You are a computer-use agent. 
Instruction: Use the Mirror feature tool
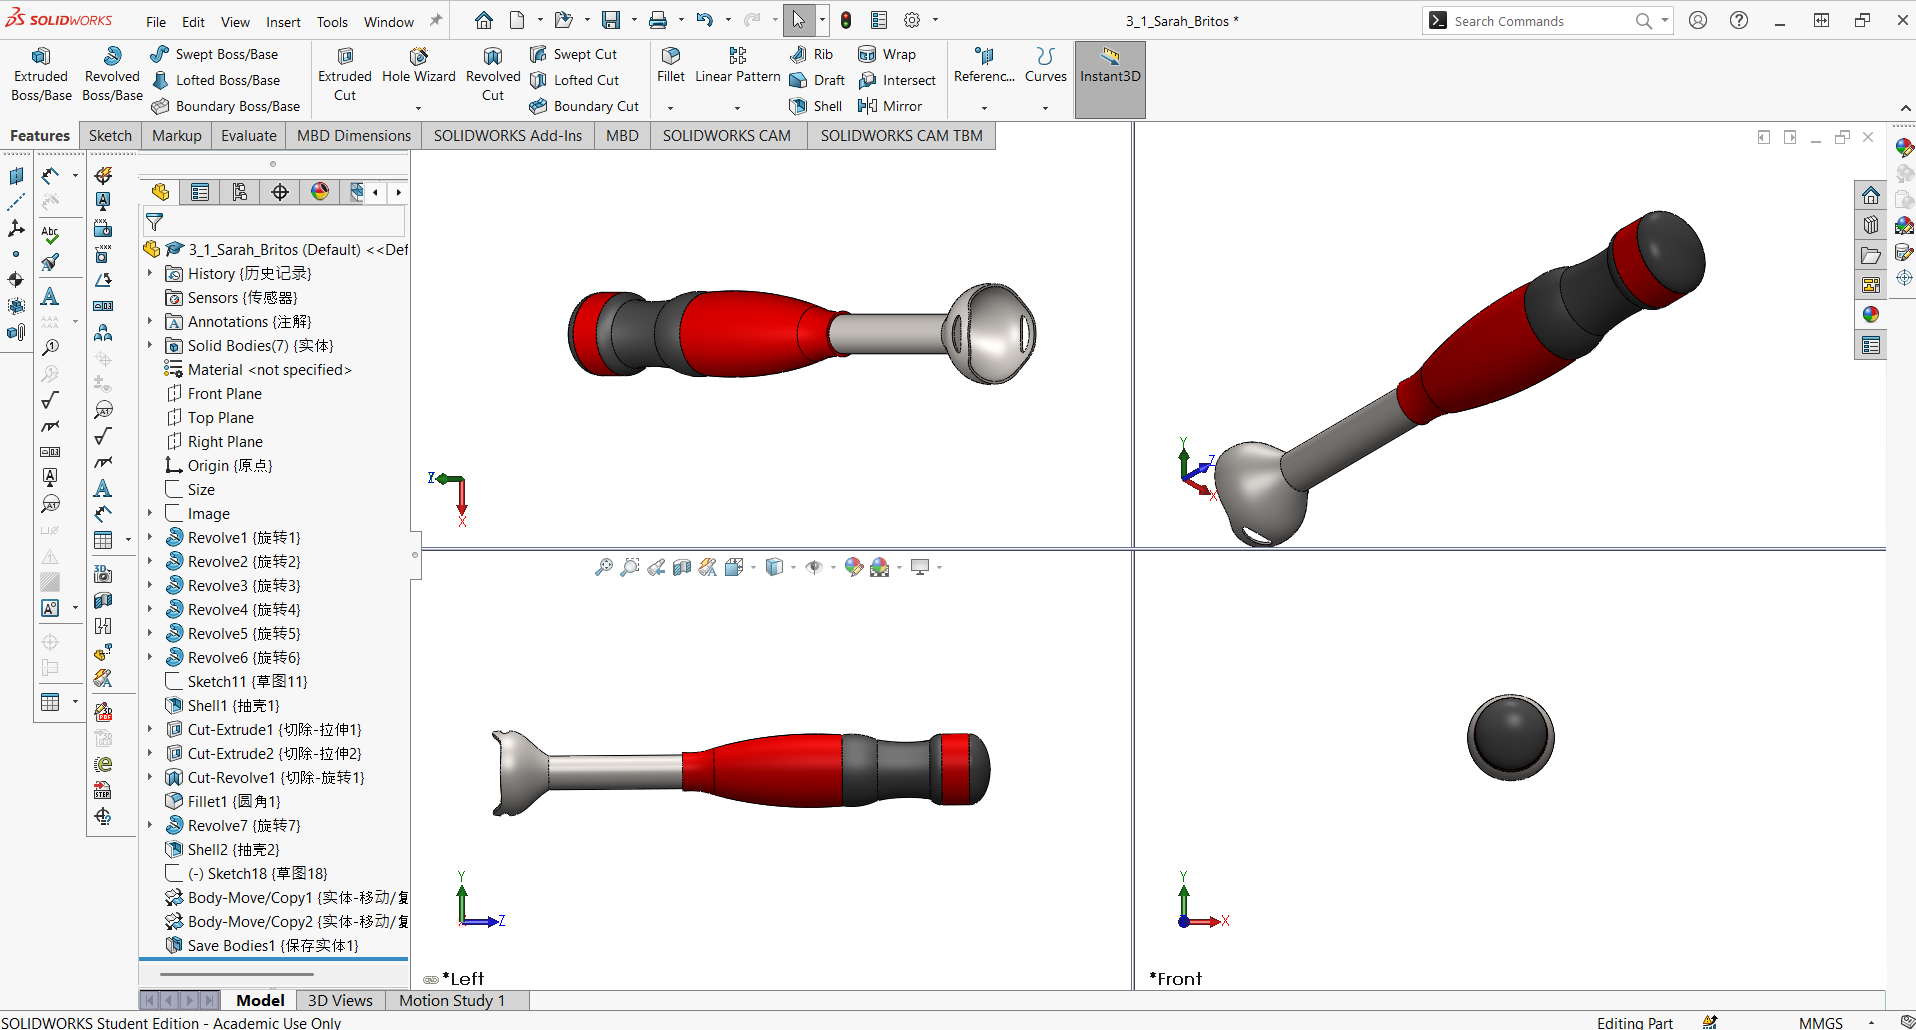coord(890,106)
